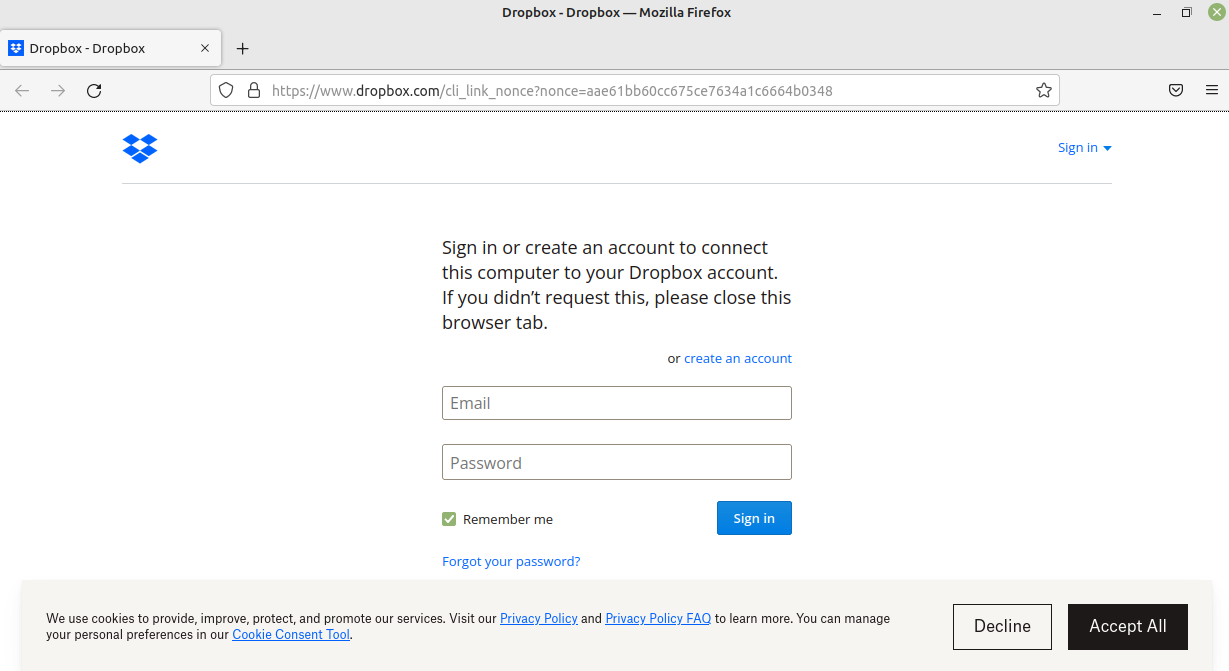The image size is (1229, 671).
Task: Open a new browser tab
Action: 242,48
